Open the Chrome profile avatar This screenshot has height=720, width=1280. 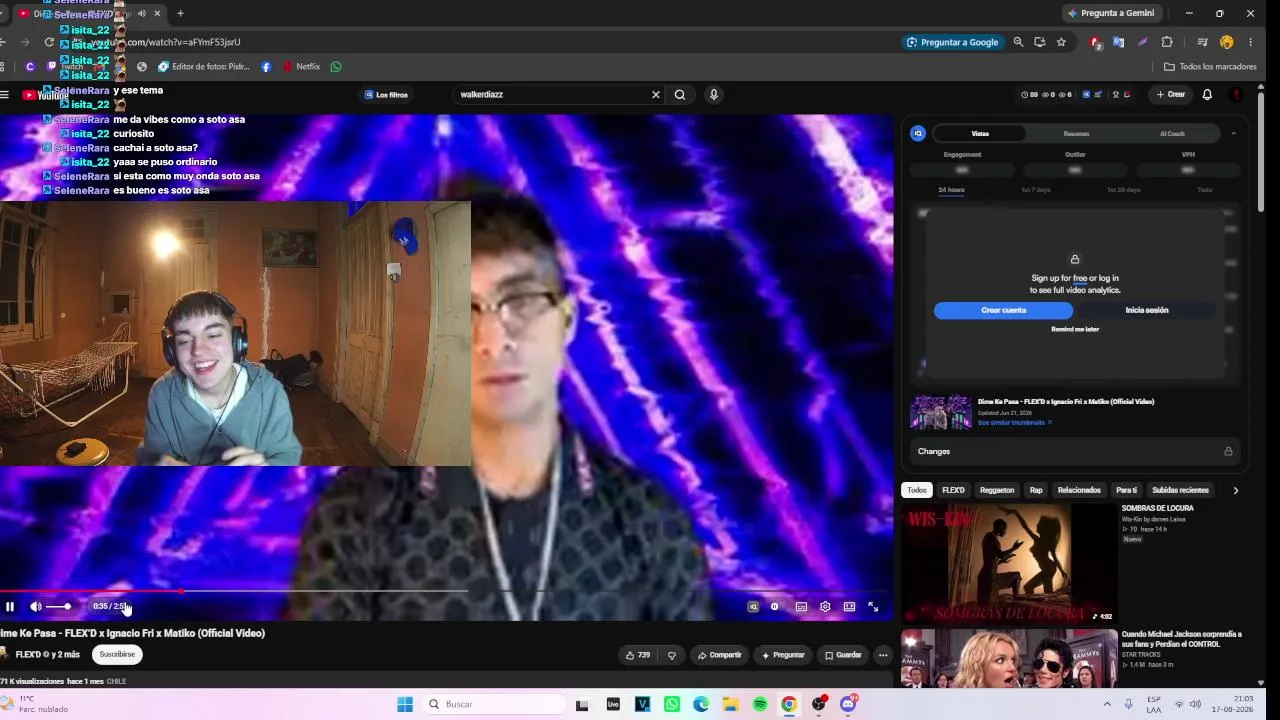click(1227, 42)
